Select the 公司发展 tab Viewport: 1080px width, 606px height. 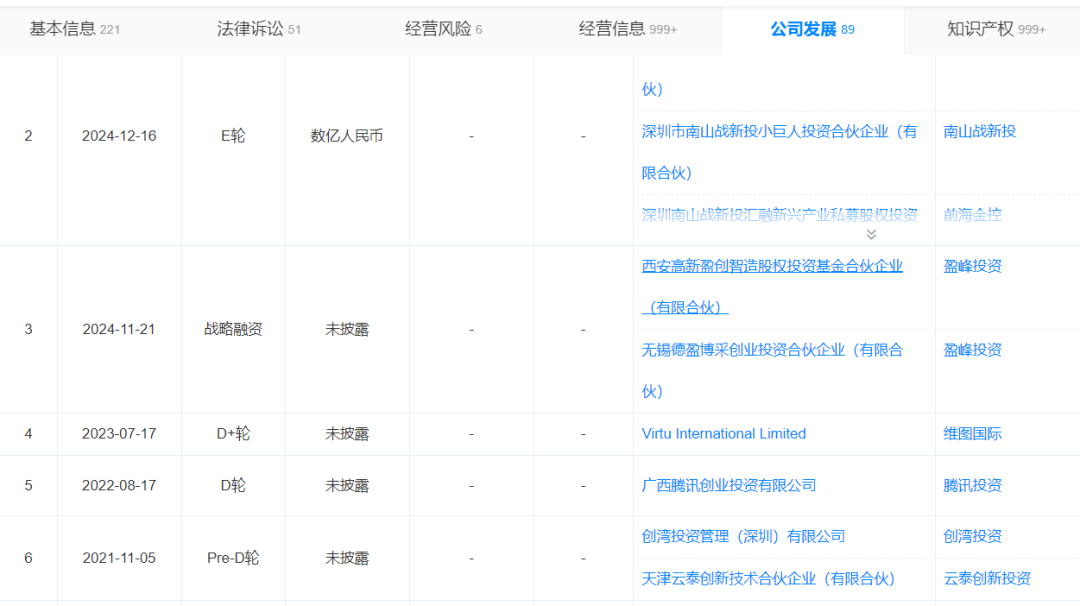(x=812, y=30)
